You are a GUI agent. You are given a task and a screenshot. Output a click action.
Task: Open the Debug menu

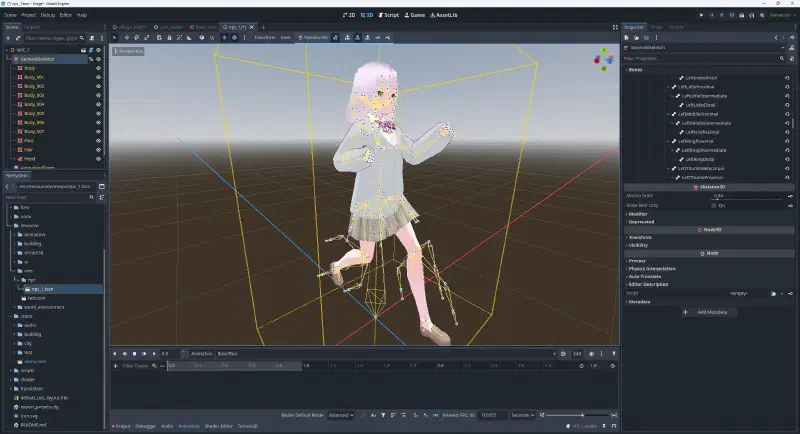[47, 15]
